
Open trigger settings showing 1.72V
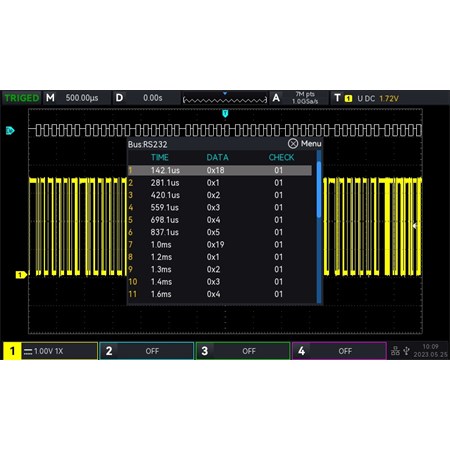[x=389, y=98]
